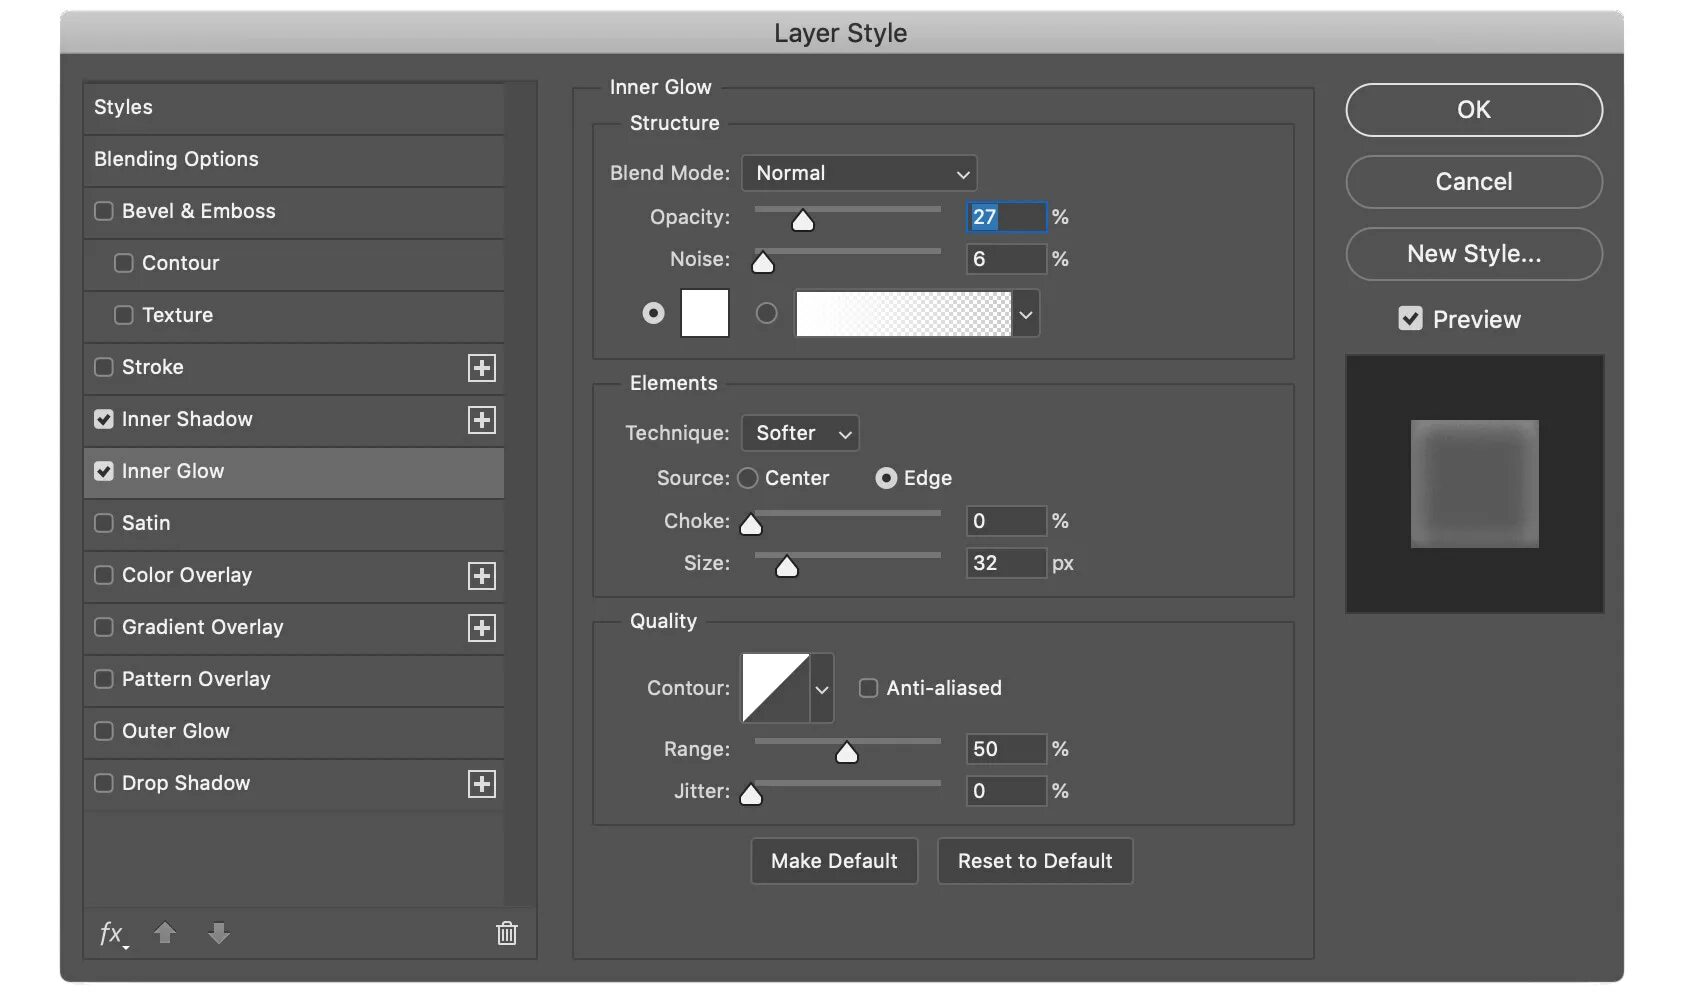The width and height of the screenshot is (1681, 1002).
Task: Open the Technique dropdown set to Softer
Action: point(800,433)
